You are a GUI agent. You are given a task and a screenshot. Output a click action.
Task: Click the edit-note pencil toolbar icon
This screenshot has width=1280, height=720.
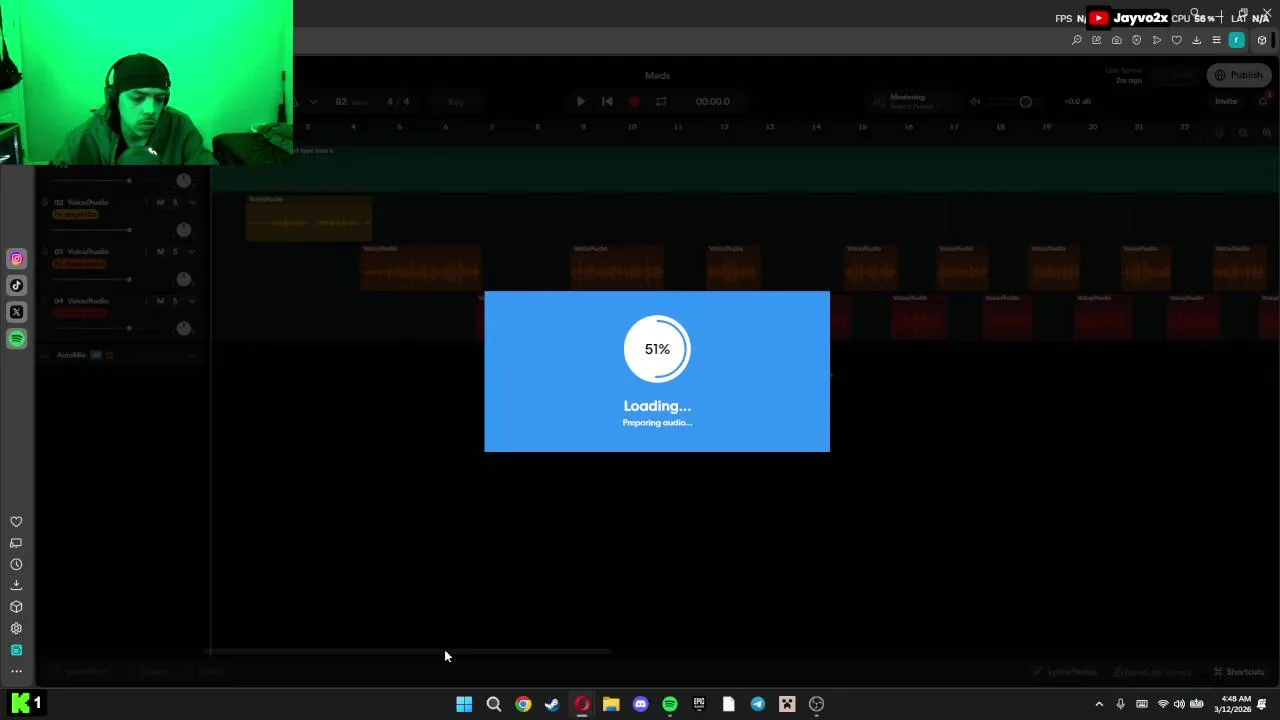pyautogui.click(x=1097, y=40)
